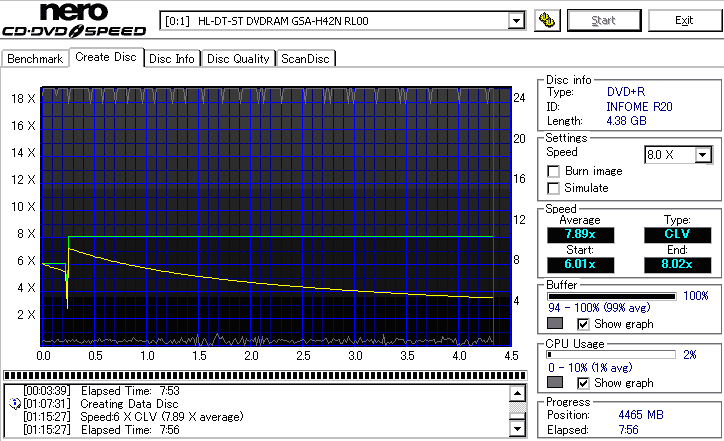Click the log scrollbar down arrow
Viewport: 724px width, 441px height.
point(516,428)
